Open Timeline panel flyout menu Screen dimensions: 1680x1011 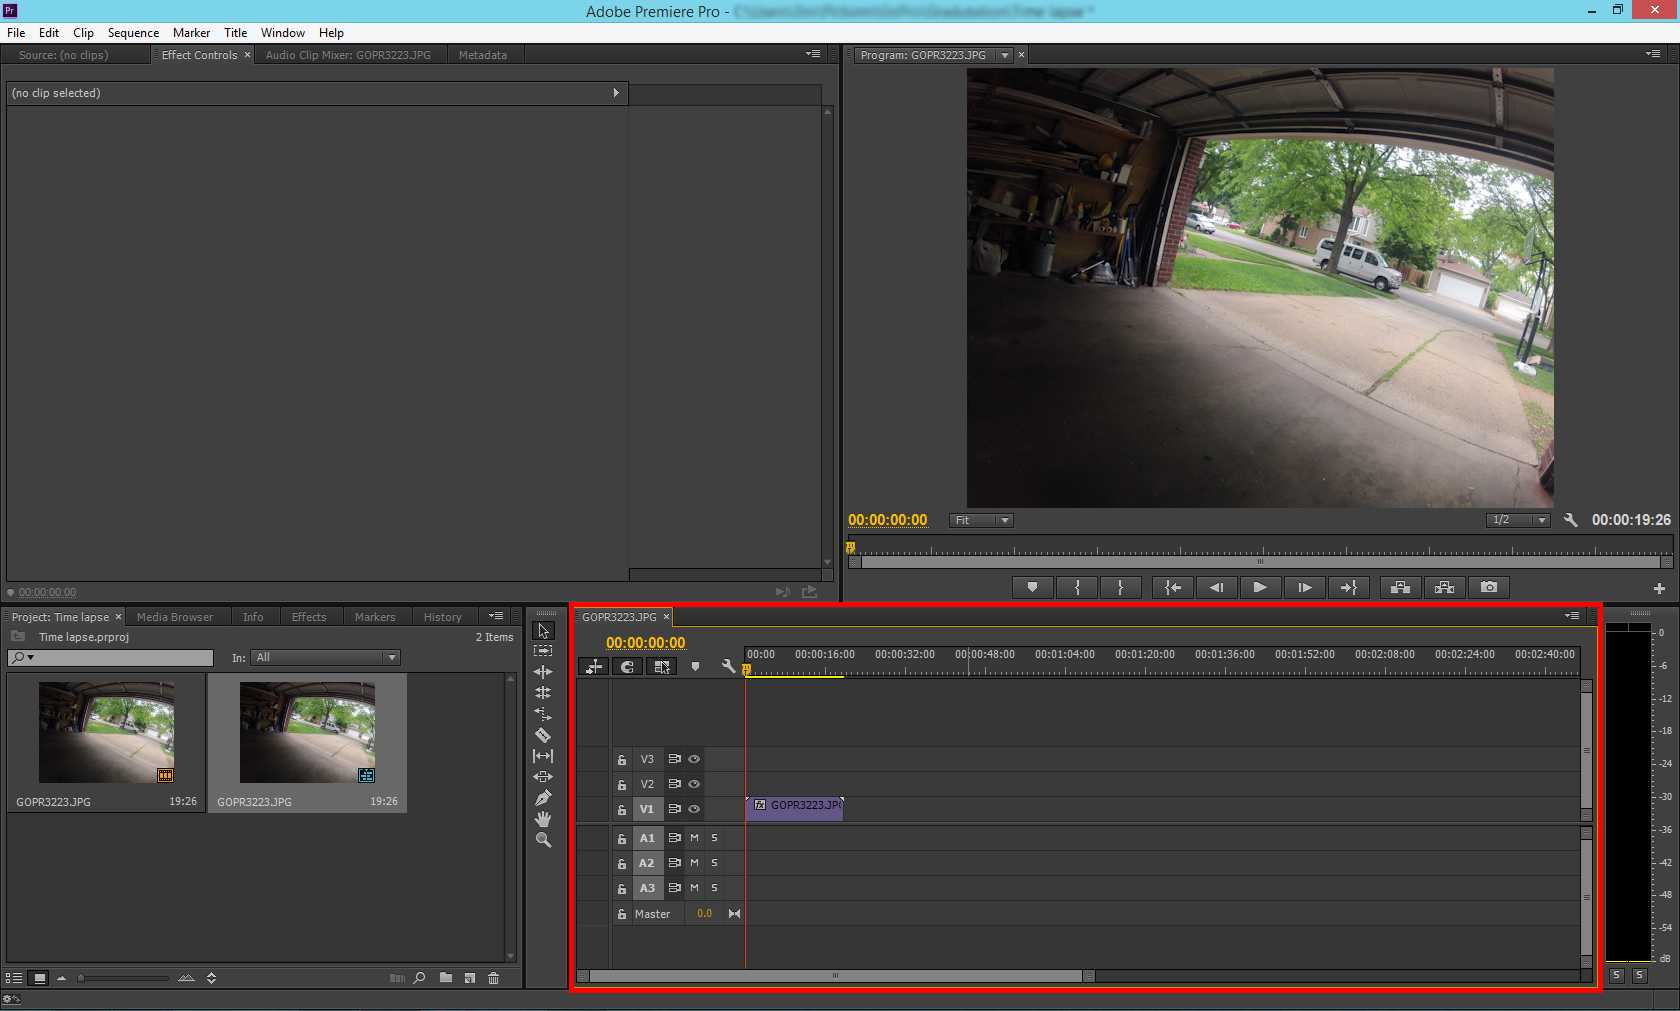(1572, 616)
